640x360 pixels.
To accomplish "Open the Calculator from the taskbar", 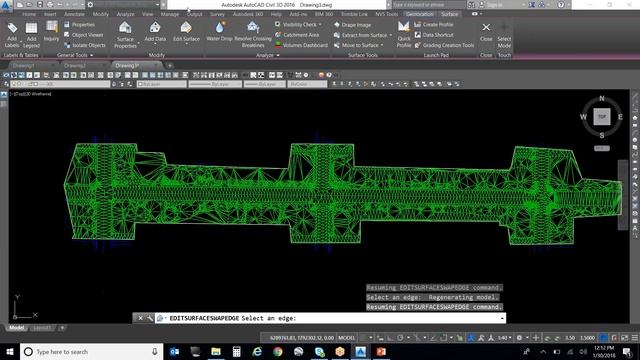I will (x=236, y=351).
